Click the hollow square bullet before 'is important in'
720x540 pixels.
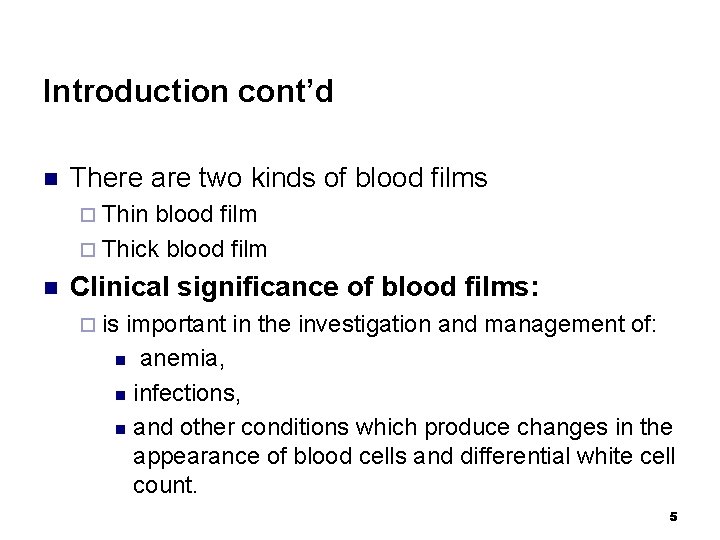tap(88, 325)
